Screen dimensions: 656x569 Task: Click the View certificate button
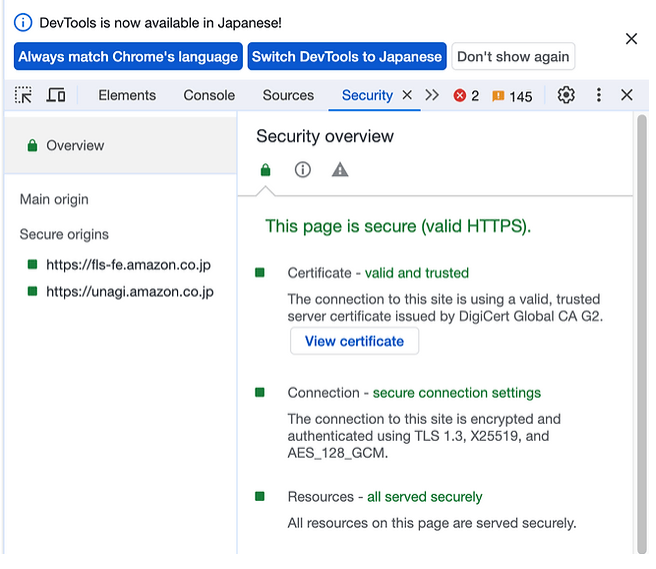tap(354, 341)
